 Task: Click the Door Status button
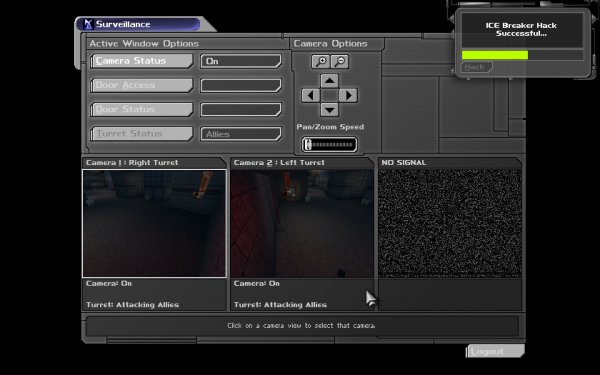(142, 109)
